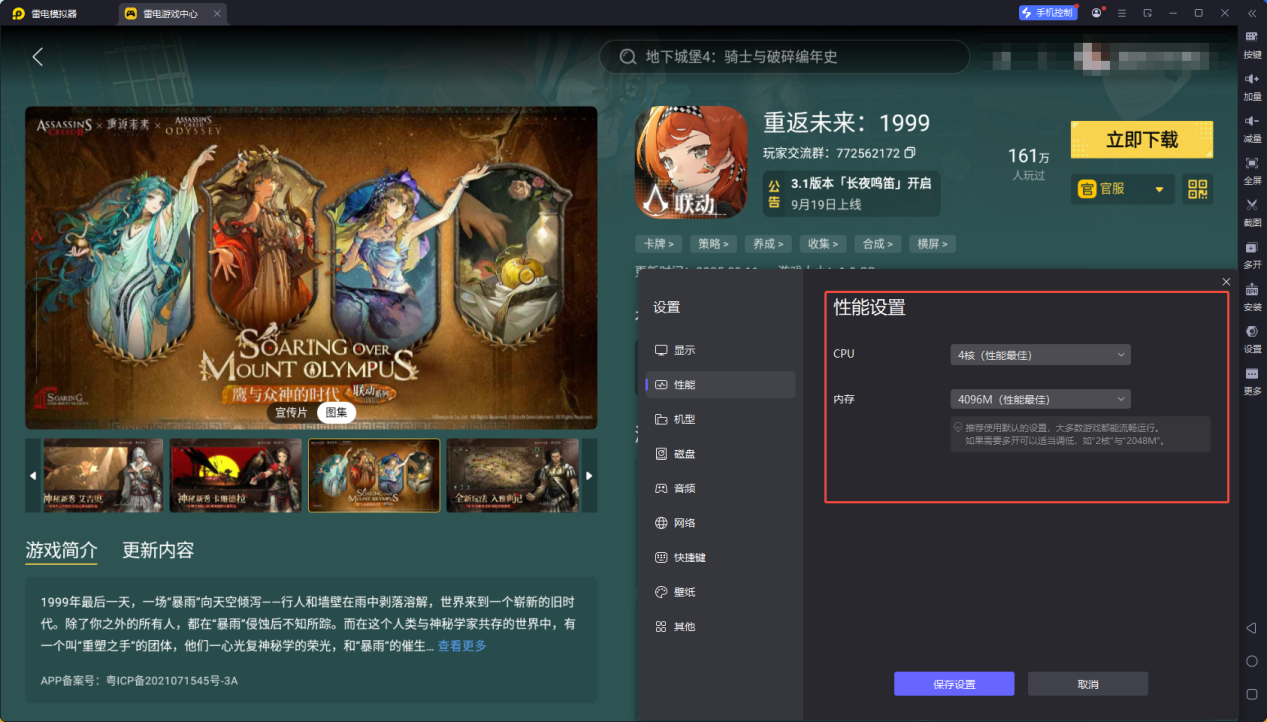Open the 机型 device model settings section

coord(720,419)
